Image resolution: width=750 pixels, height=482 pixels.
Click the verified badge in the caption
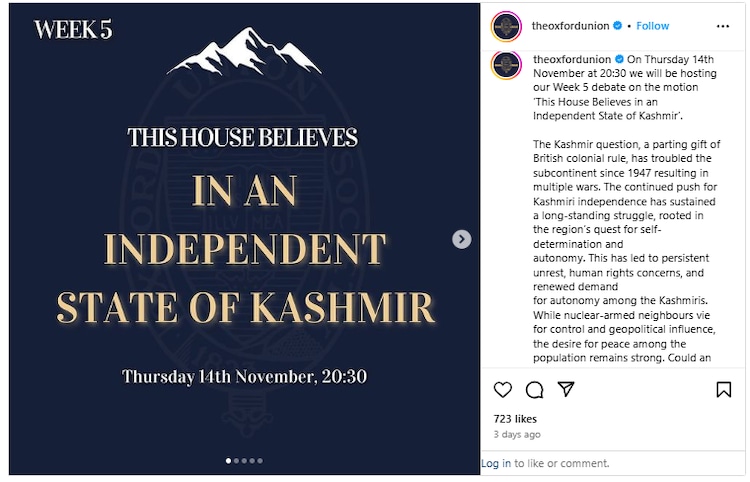coord(619,59)
